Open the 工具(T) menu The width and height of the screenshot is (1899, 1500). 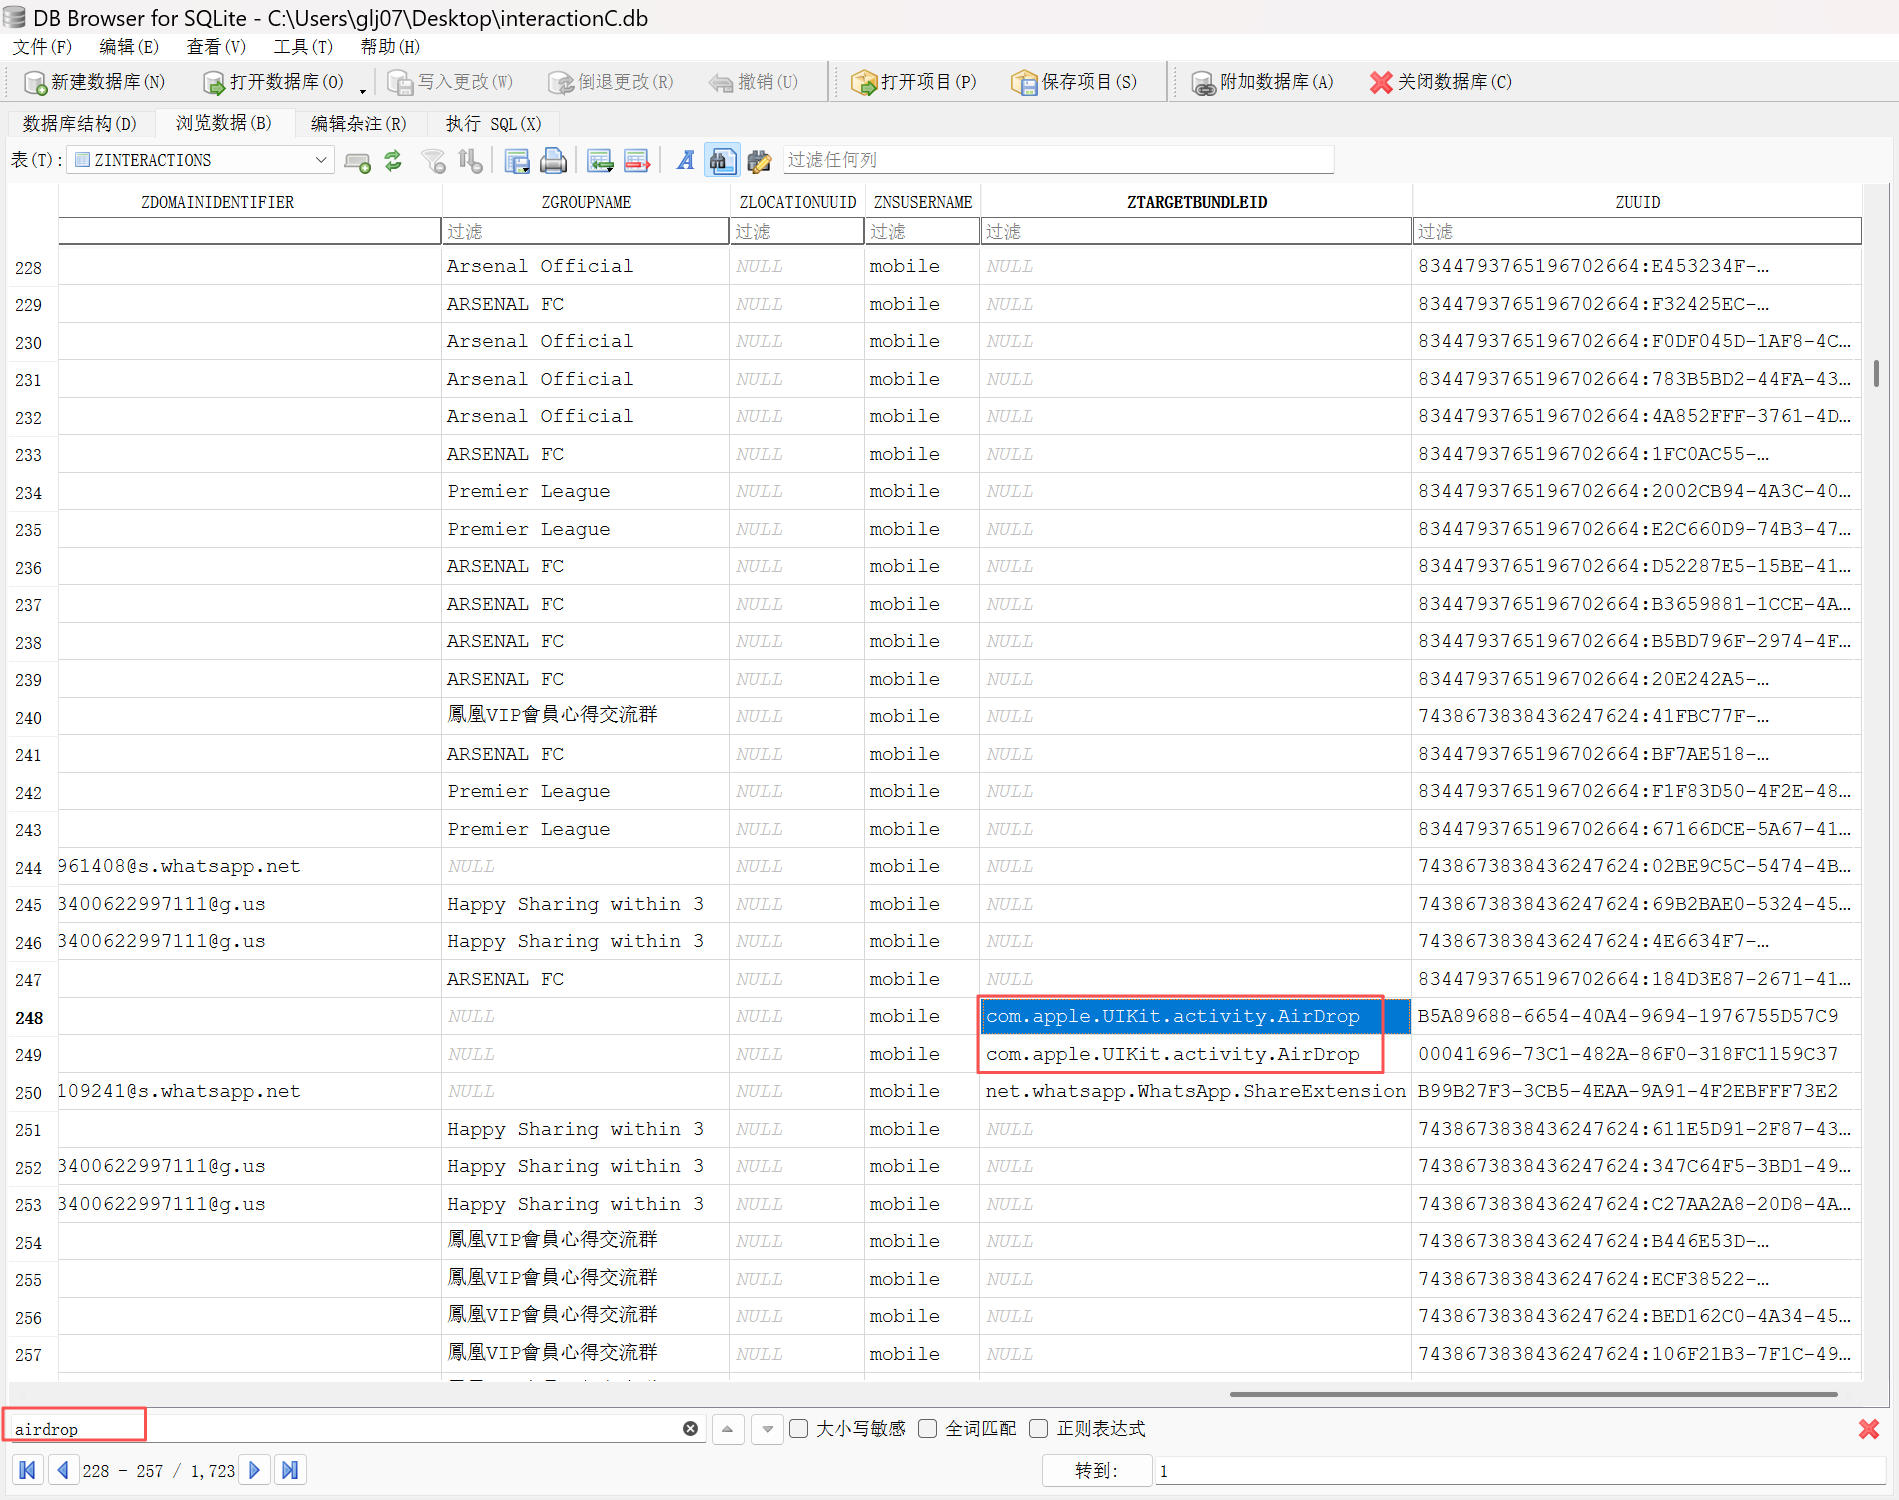[302, 47]
